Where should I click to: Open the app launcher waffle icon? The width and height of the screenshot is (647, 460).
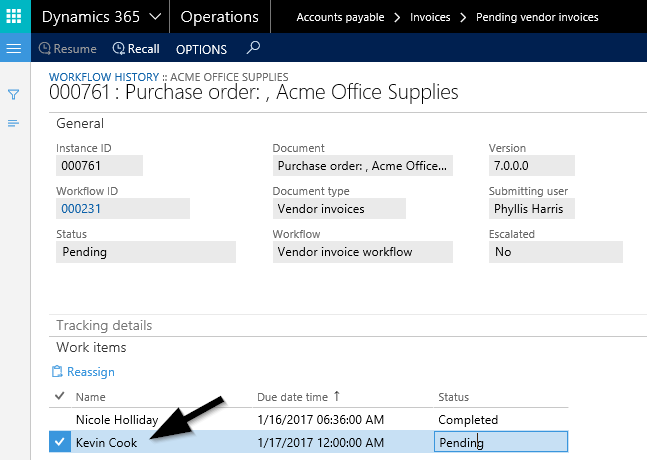pyautogui.click(x=14, y=17)
